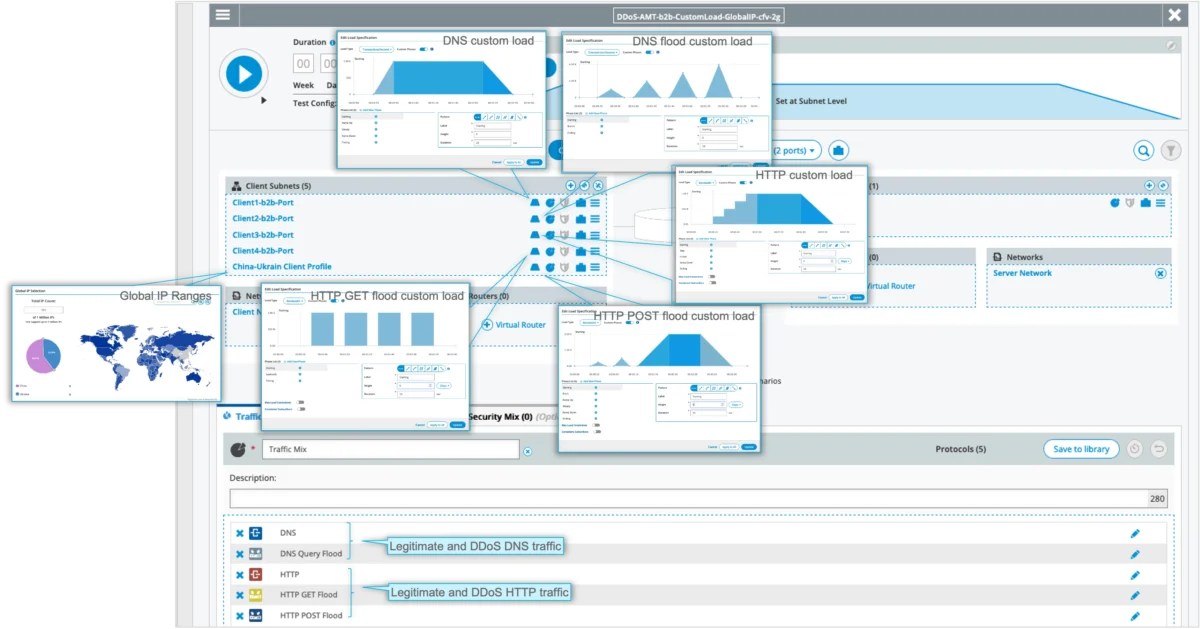
Task: Edit the DNS protocol with pencil icon
Action: click(x=1134, y=533)
